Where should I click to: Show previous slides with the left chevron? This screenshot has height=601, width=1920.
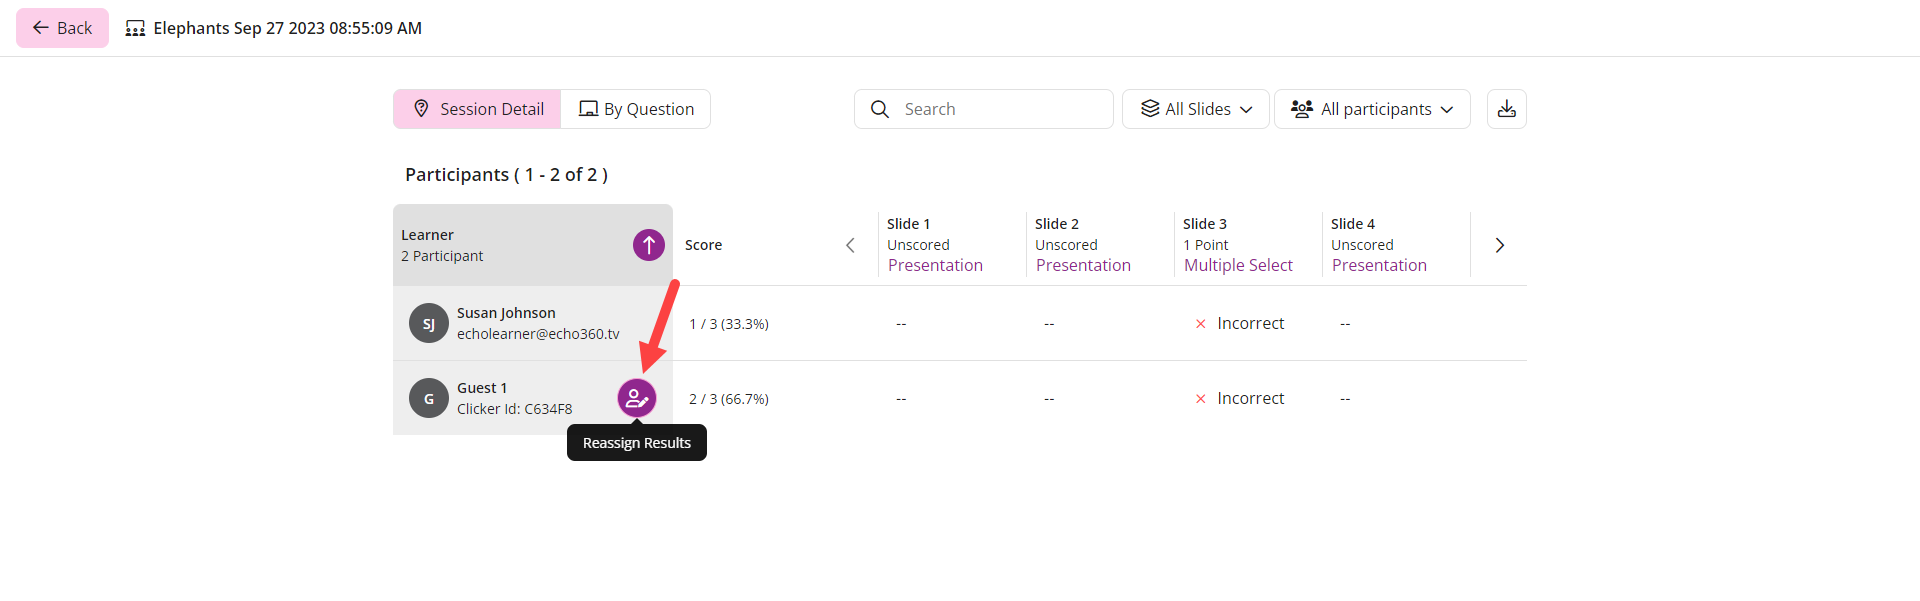pyautogui.click(x=850, y=245)
